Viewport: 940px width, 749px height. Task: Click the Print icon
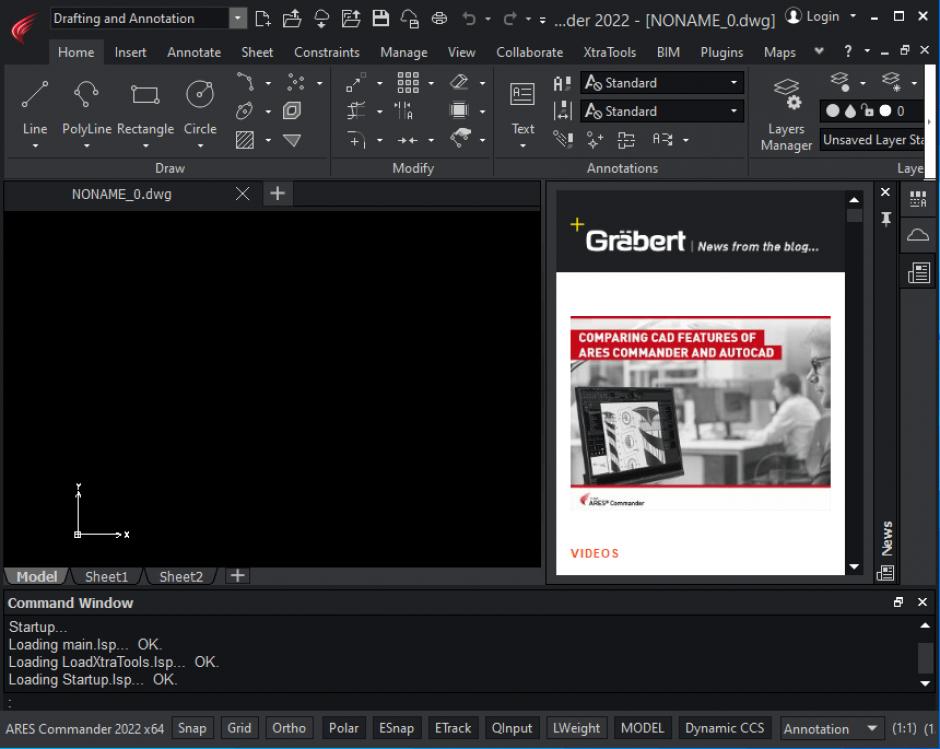pyautogui.click(x=439, y=19)
